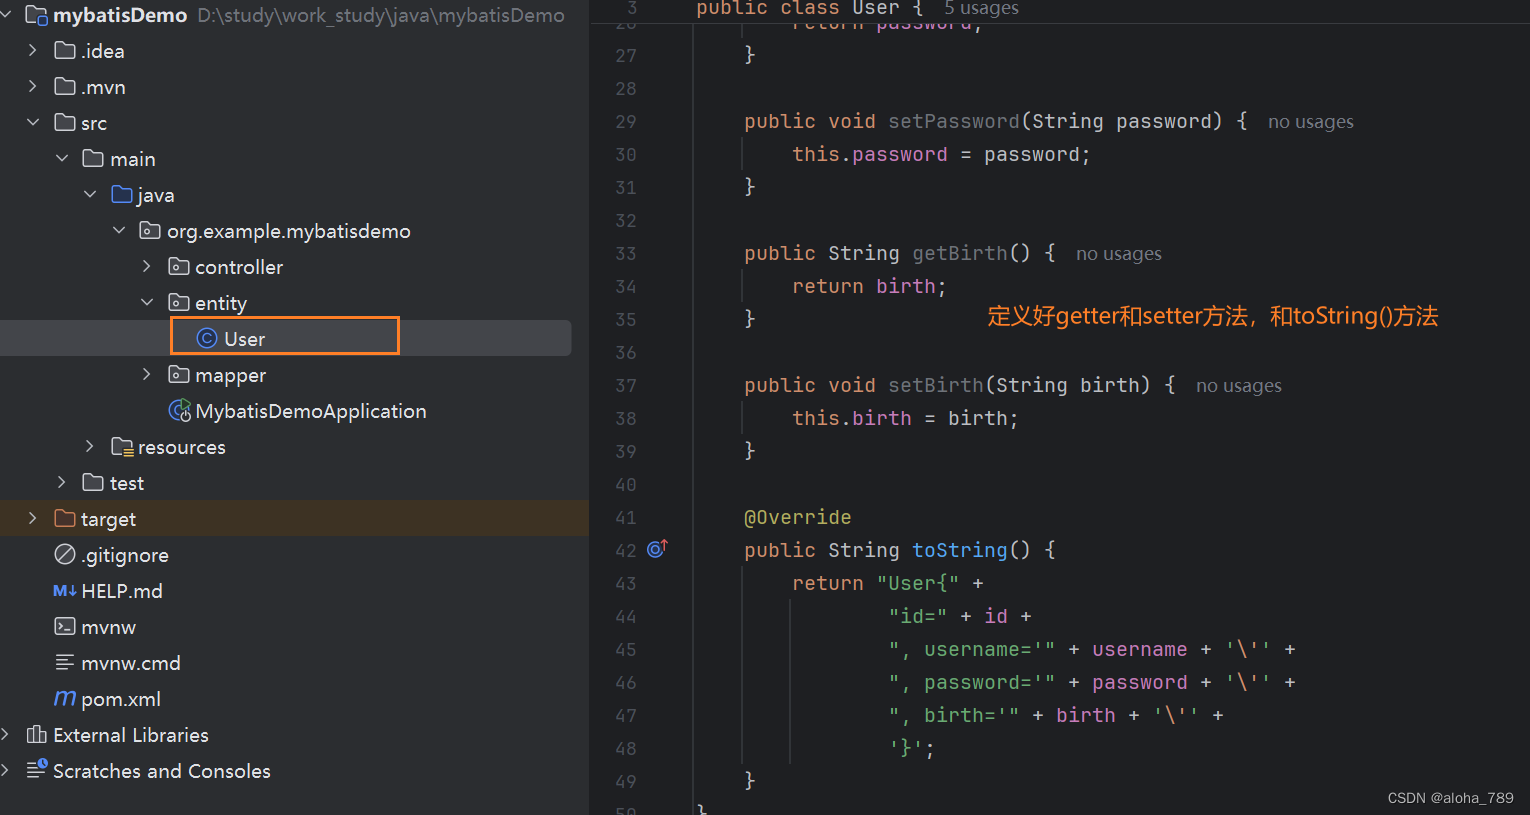Click the .idea folder icon
The image size is (1530, 815).
click(x=65, y=50)
